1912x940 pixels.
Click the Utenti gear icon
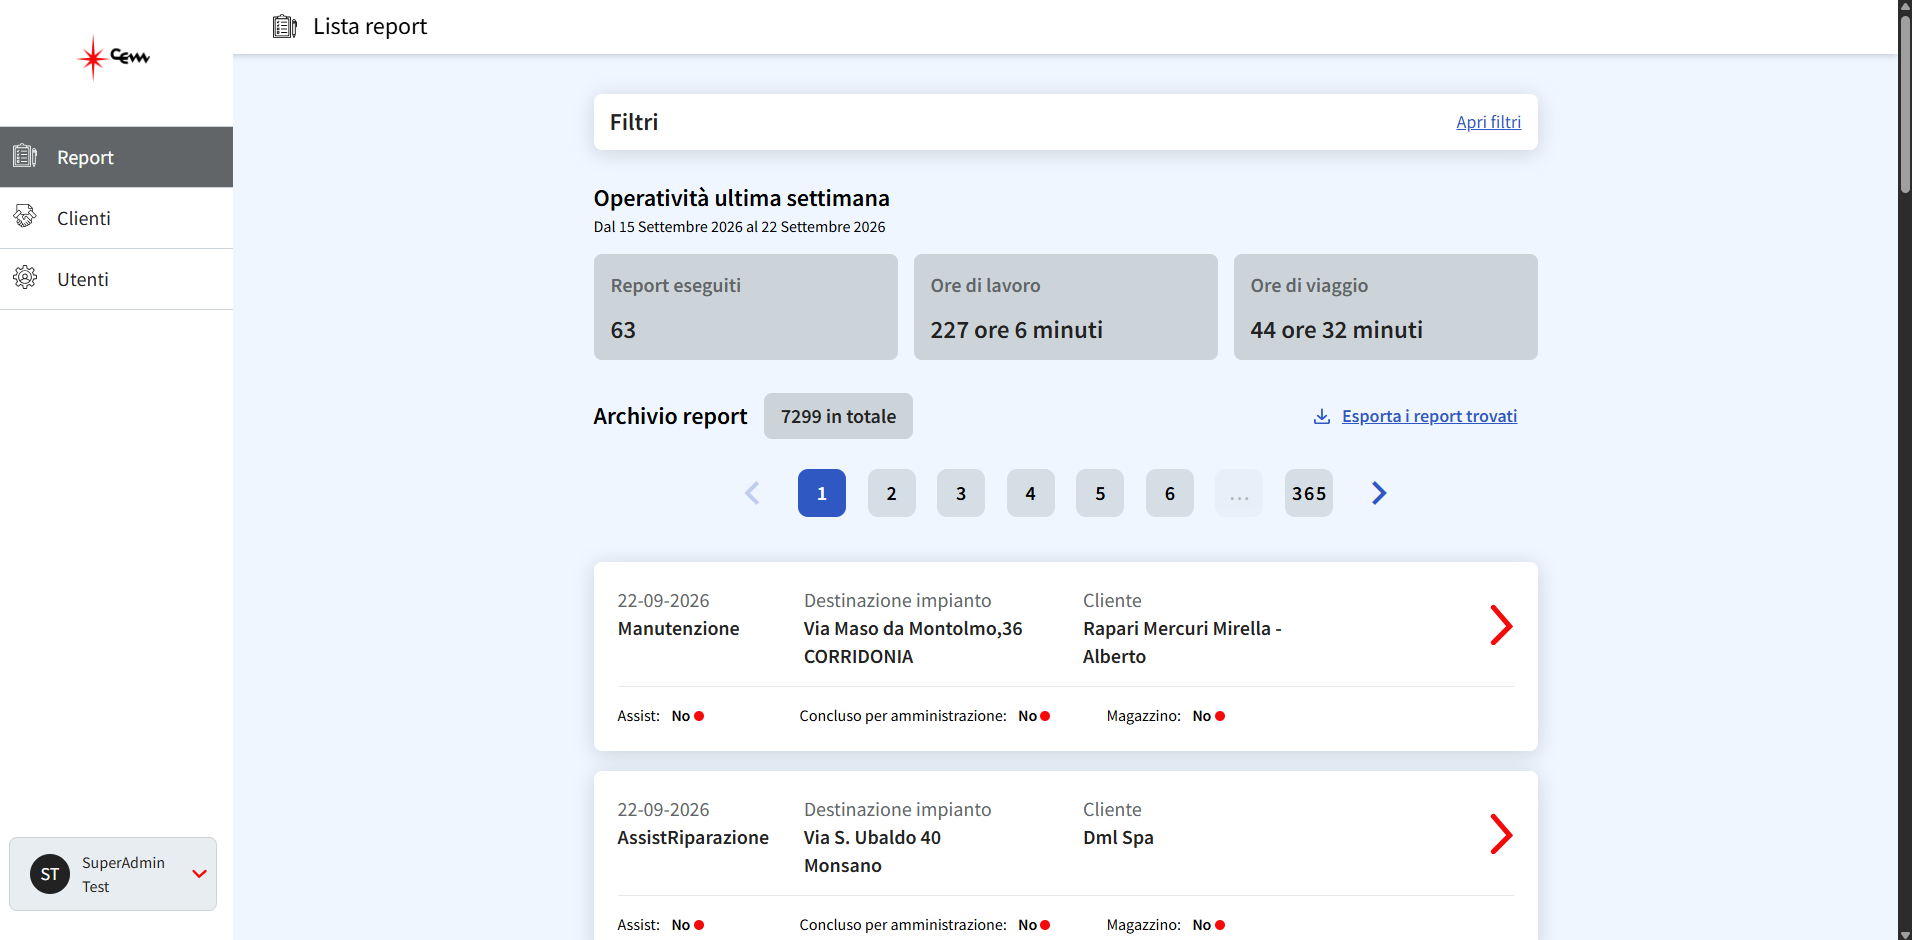[25, 278]
